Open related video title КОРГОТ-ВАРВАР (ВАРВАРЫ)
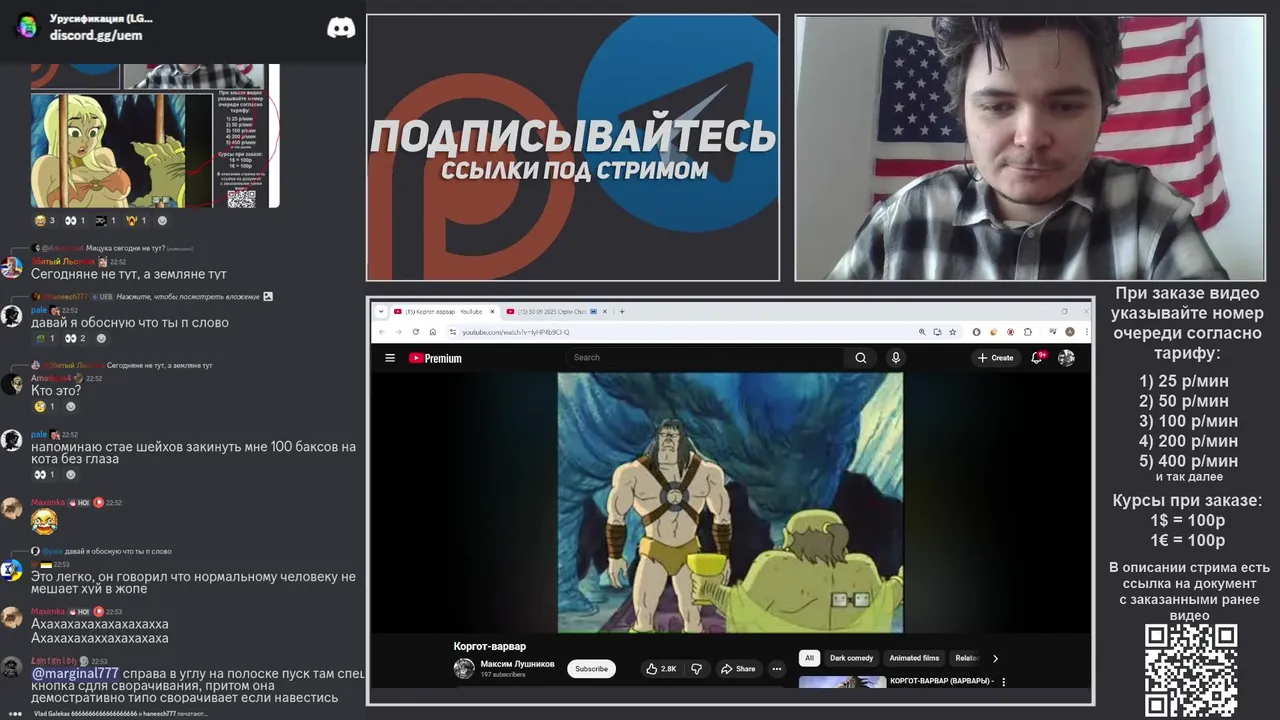 (941, 681)
